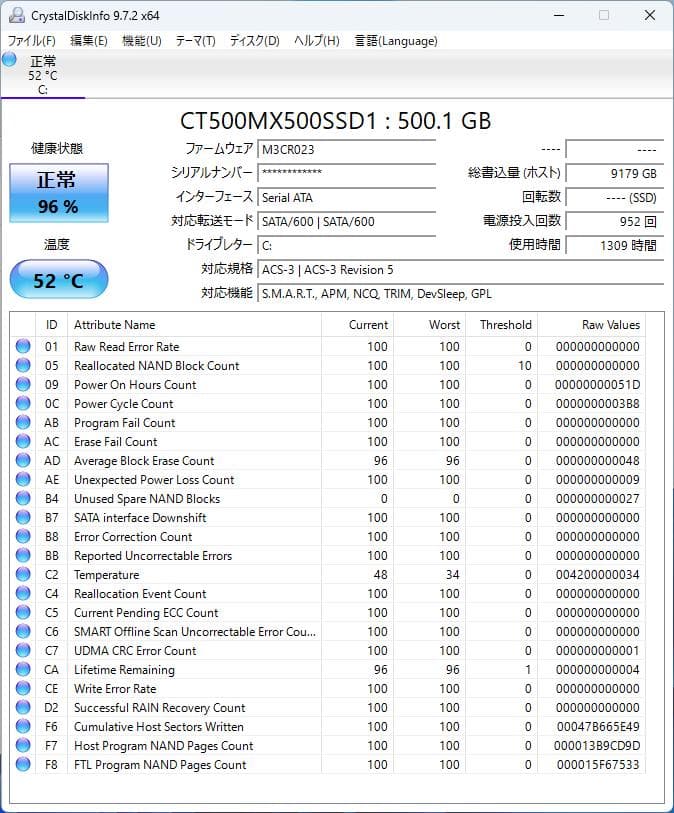The width and height of the screenshot is (674, 813).
Task: Open the ヘルプ(H) menu
Action: pos(316,40)
